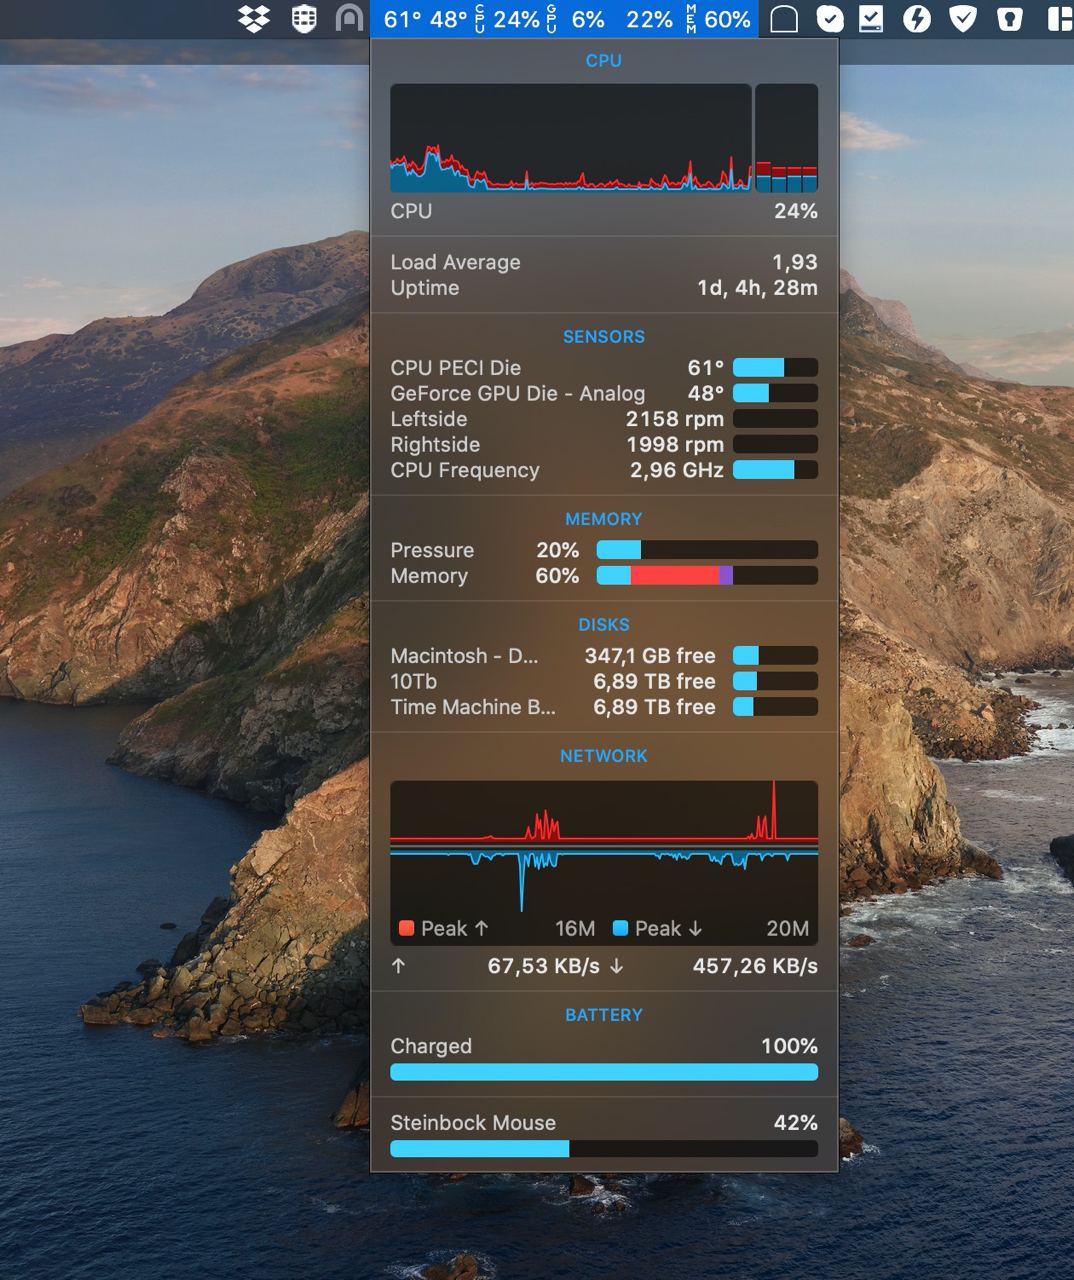Click the Steinbock Mouse battery bar

604,1149
